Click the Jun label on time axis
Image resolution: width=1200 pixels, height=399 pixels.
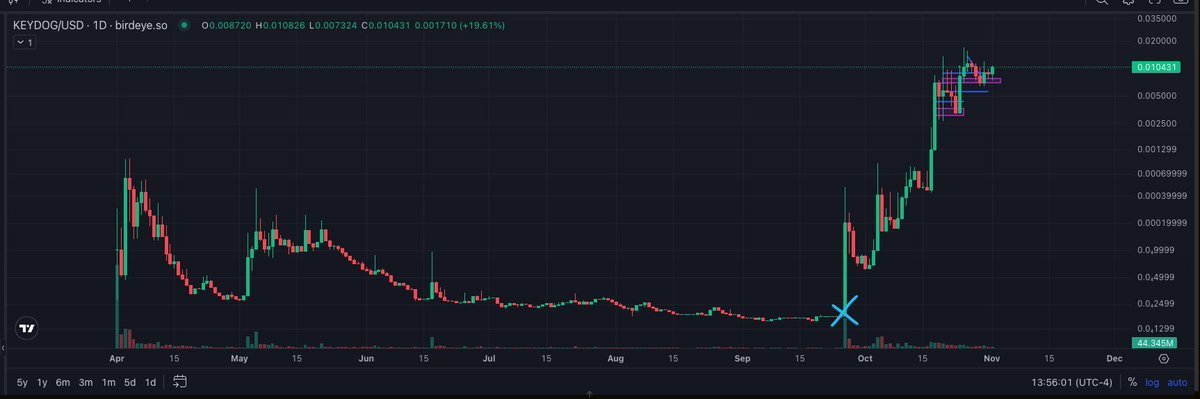366,357
